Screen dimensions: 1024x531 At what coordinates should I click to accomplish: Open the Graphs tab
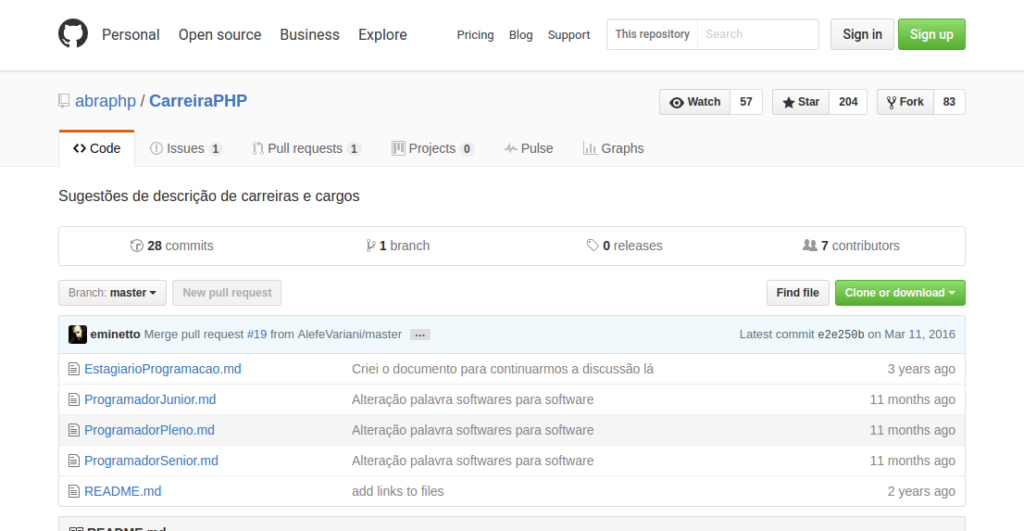click(x=613, y=148)
